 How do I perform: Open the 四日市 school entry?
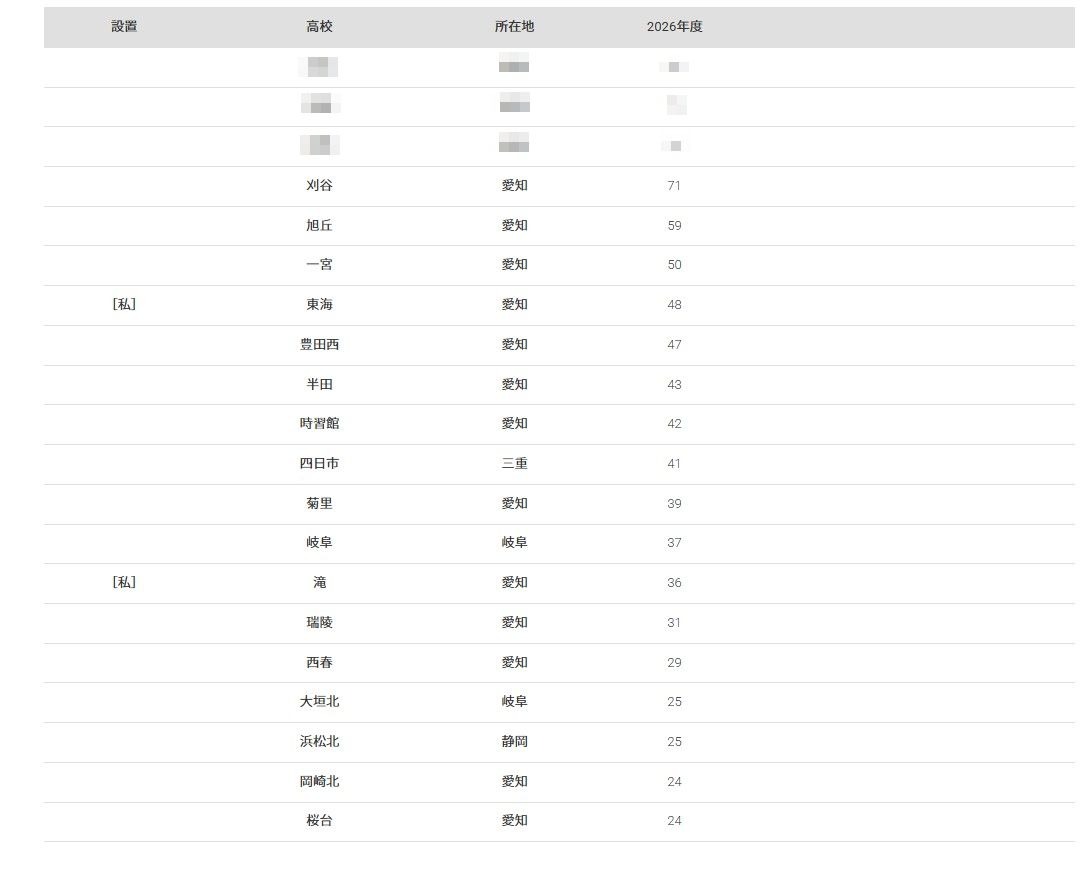coord(319,464)
